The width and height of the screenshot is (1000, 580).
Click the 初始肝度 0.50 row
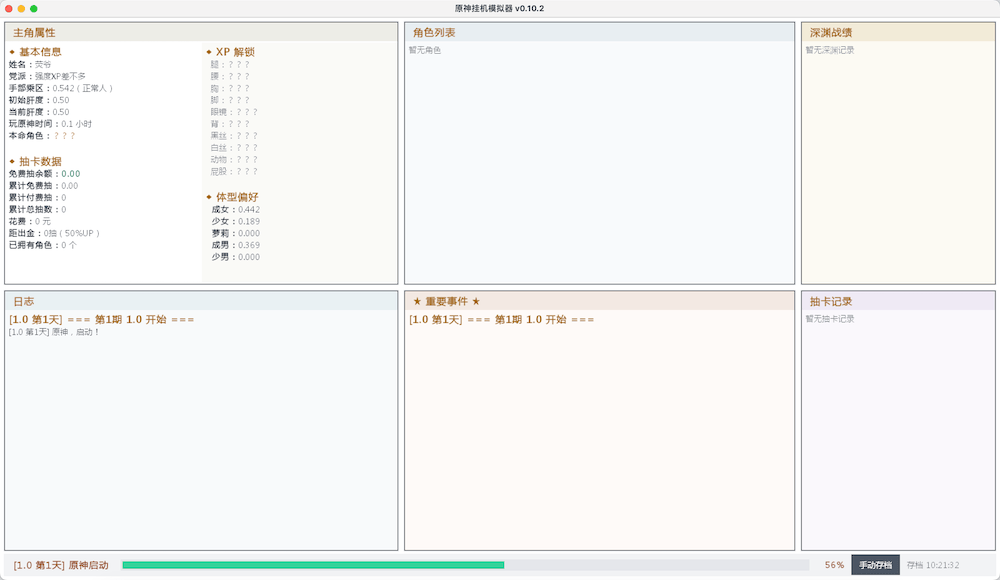(x=39, y=100)
